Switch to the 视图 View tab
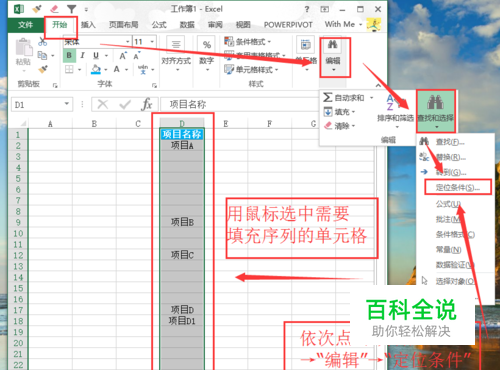The image size is (500, 370). pos(243,25)
